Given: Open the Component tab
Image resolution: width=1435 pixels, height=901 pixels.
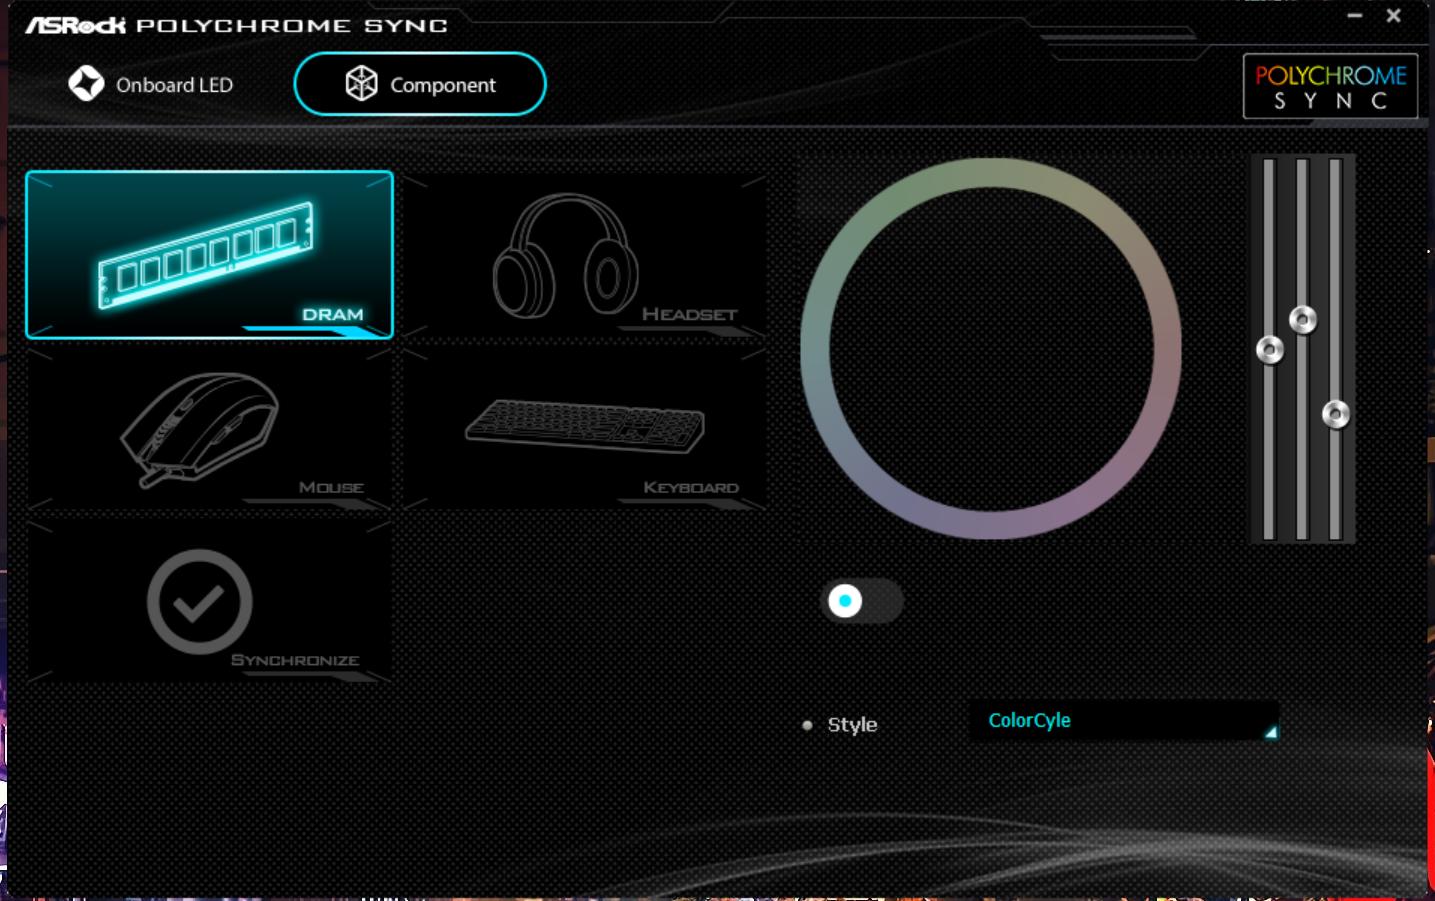Looking at the screenshot, I should click(x=420, y=84).
